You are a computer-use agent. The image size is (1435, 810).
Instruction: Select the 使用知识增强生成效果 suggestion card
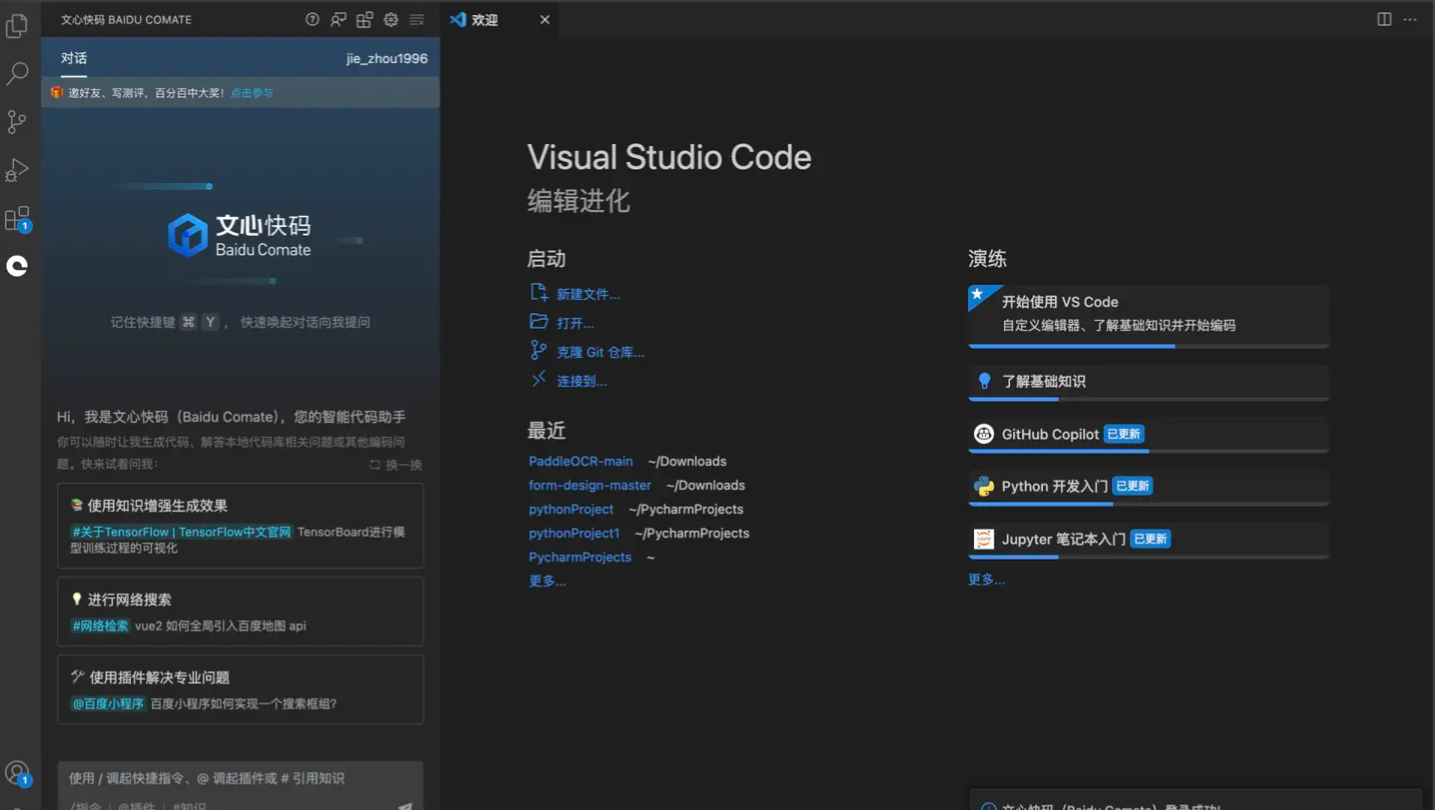point(240,526)
